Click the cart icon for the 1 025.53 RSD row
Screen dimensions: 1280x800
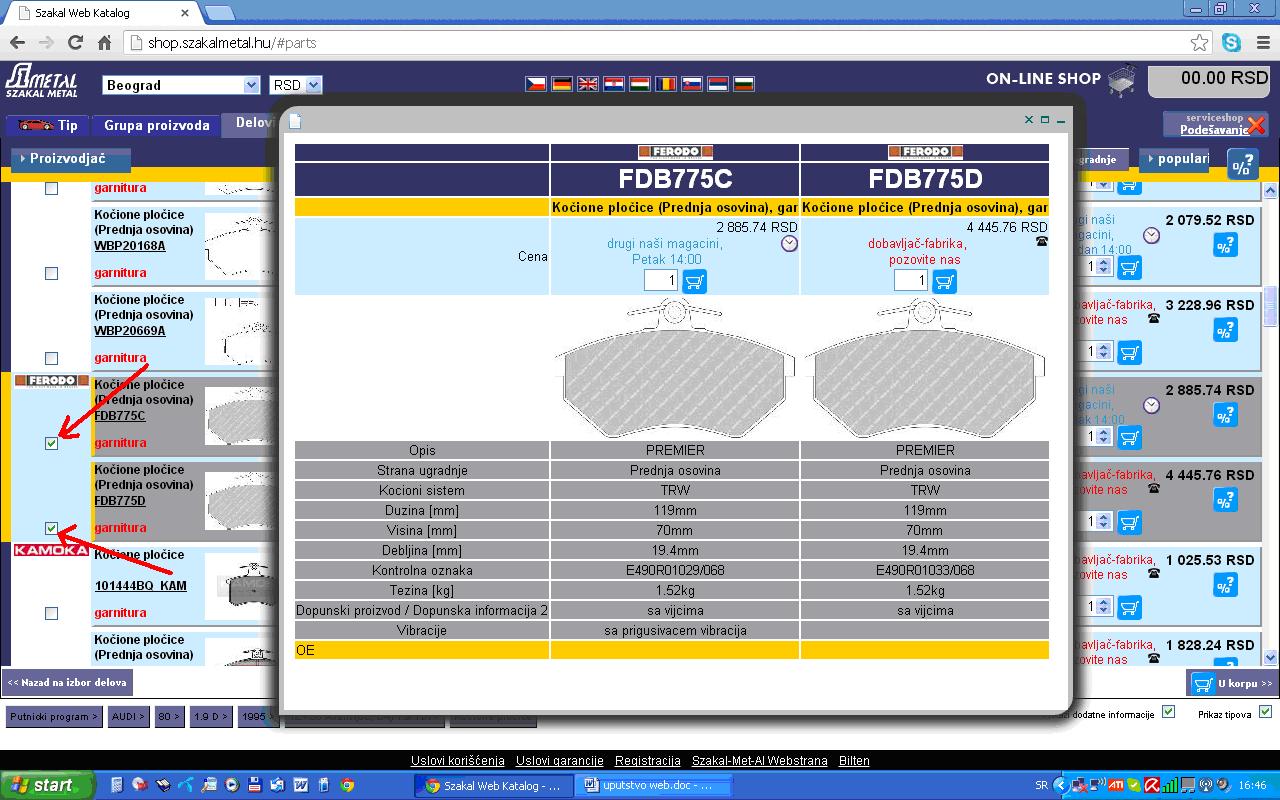(x=1129, y=607)
